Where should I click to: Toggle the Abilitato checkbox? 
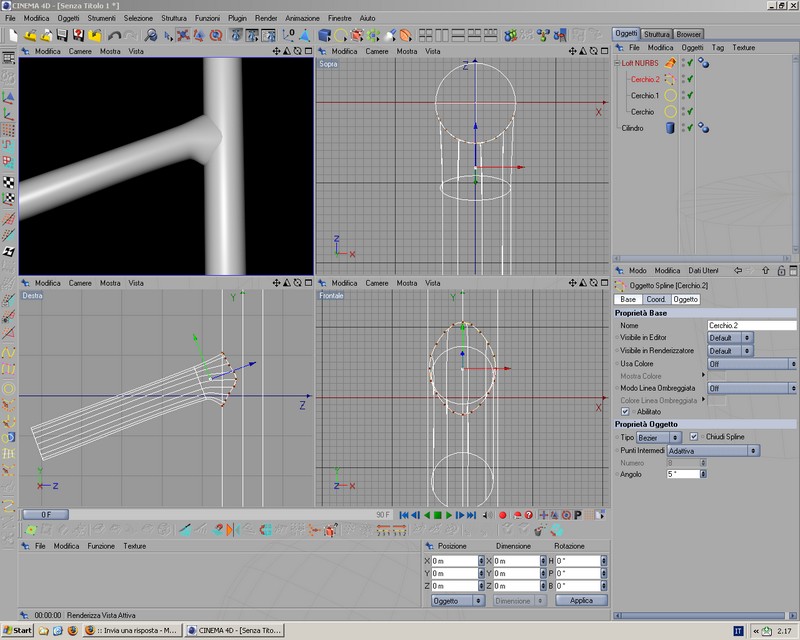(625, 411)
